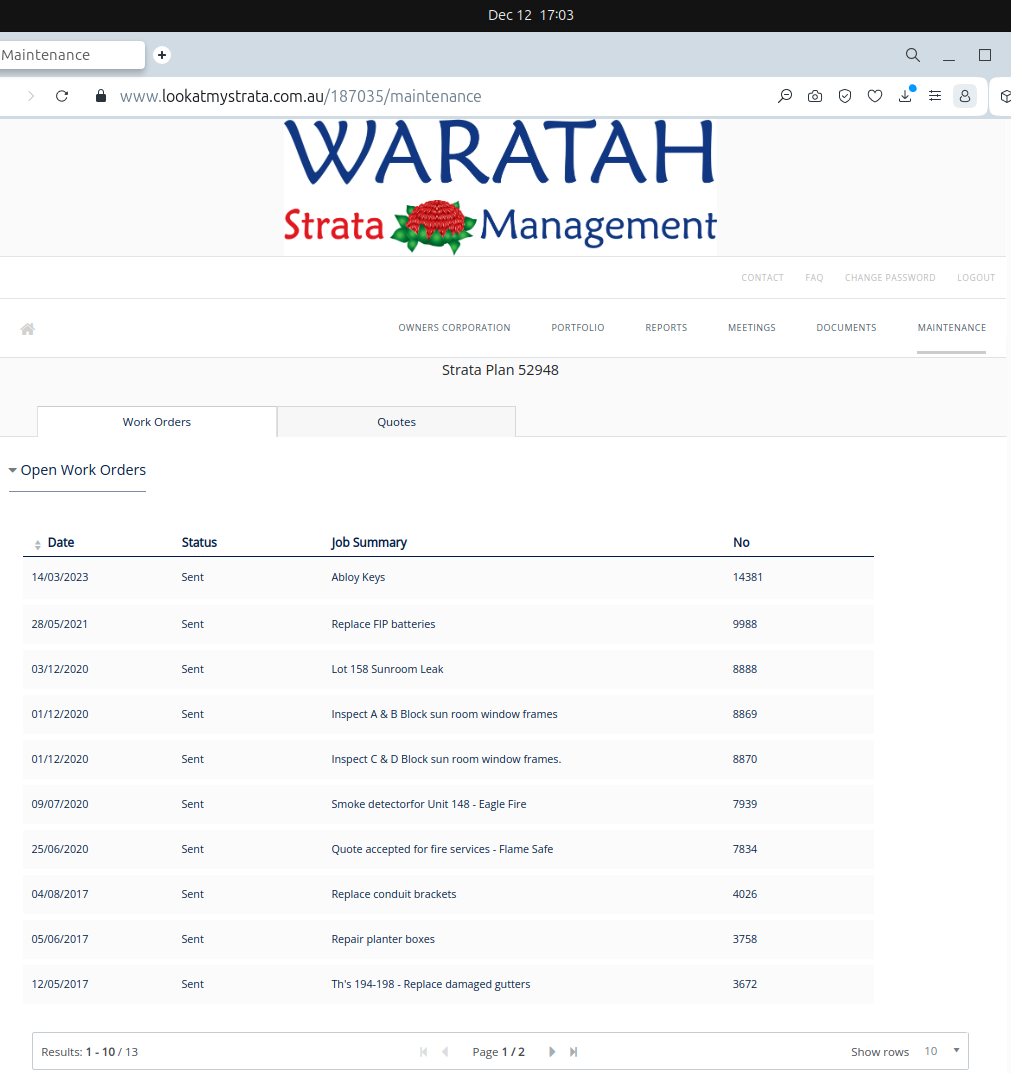Open the browser profile account icon
The image size is (1011, 1073).
[x=964, y=96]
